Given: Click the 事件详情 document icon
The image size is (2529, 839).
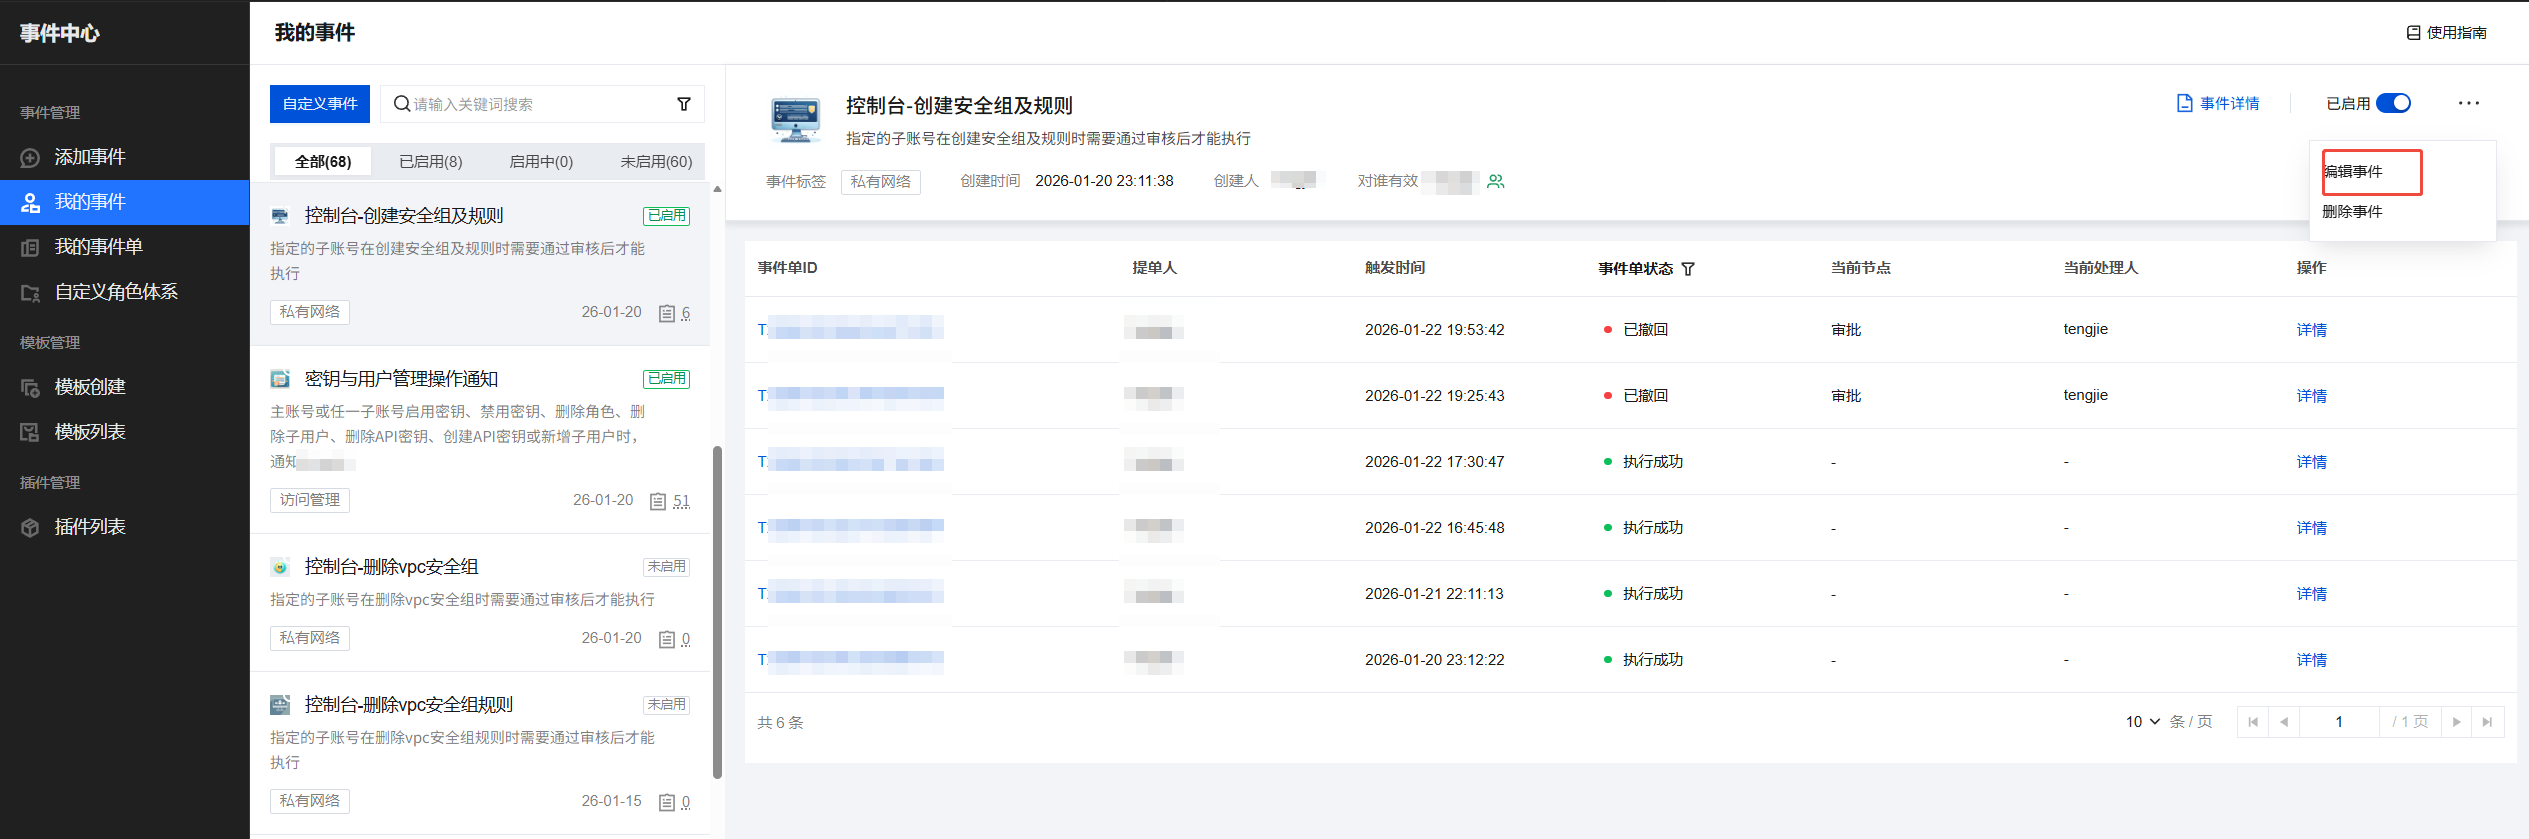Looking at the screenshot, I should point(2185,103).
